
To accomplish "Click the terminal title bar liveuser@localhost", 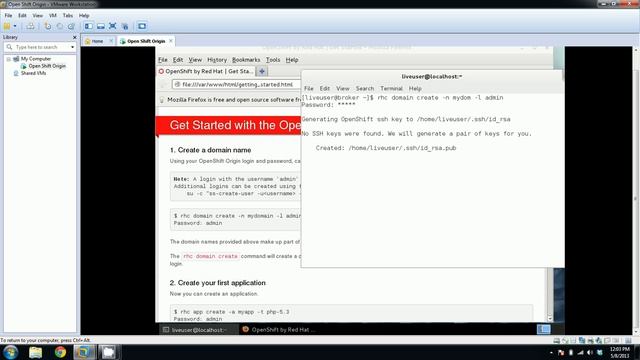I will click(431, 76).
